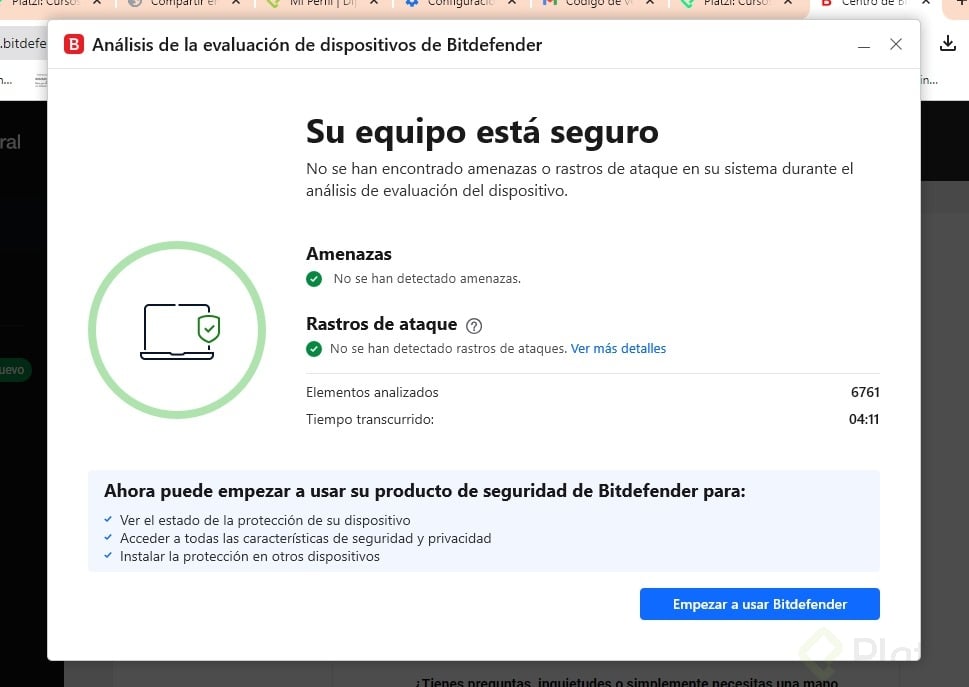Click the browser downloads icon
969x687 pixels.
pyautogui.click(x=947, y=43)
